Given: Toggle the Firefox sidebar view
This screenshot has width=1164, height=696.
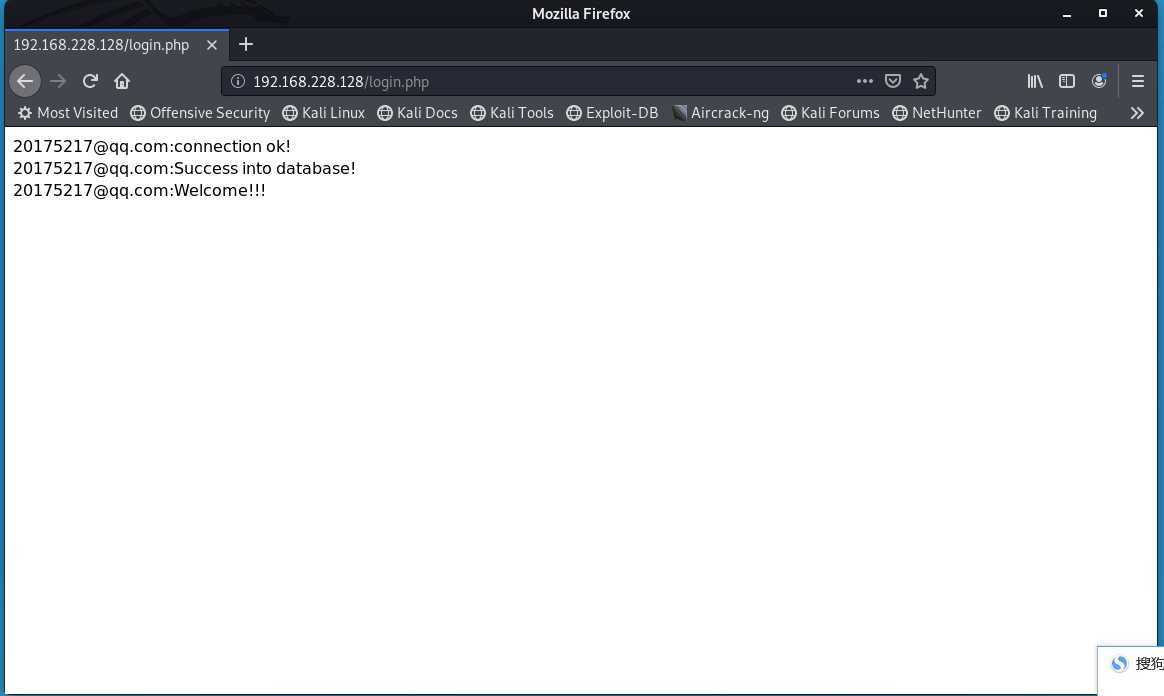Looking at the screenshot, I should pos(1067,82).
